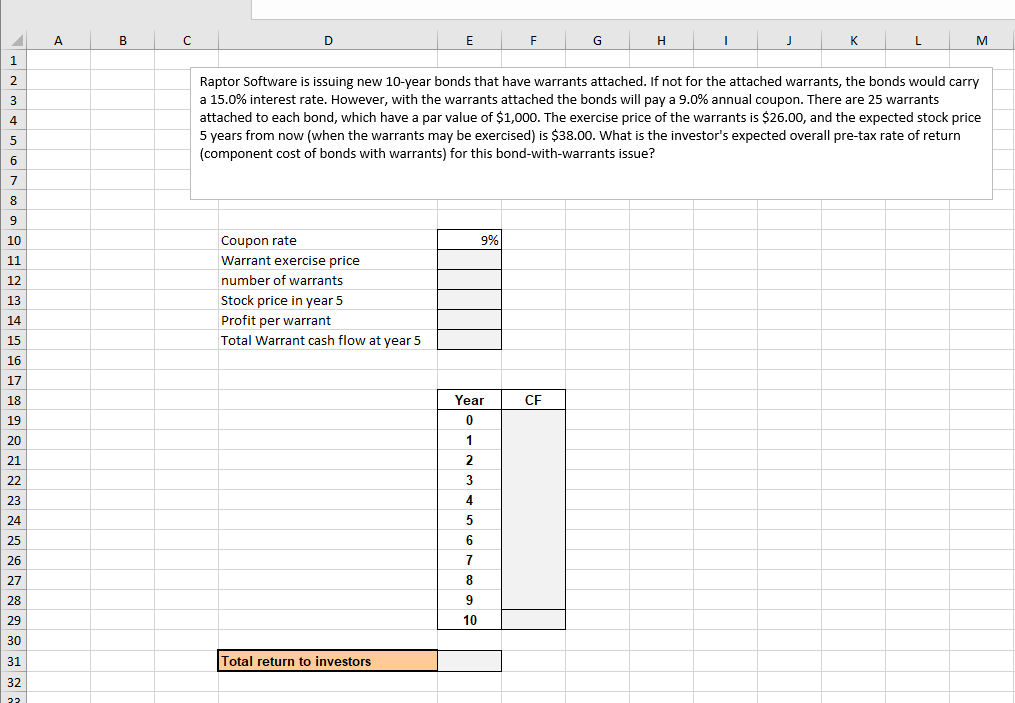The width and height of the screenshot is (1015, 703).
Task: Select the number of warrants input cell
Action: tap(469, 280)
